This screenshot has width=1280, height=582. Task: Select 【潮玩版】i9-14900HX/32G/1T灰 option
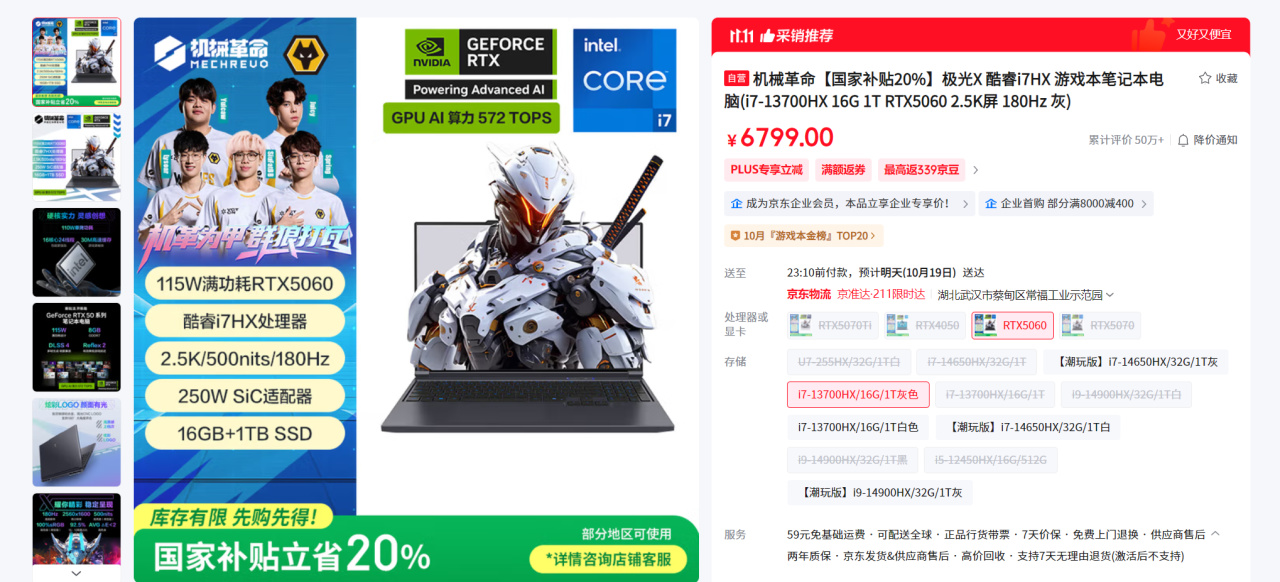pos(880,493)
